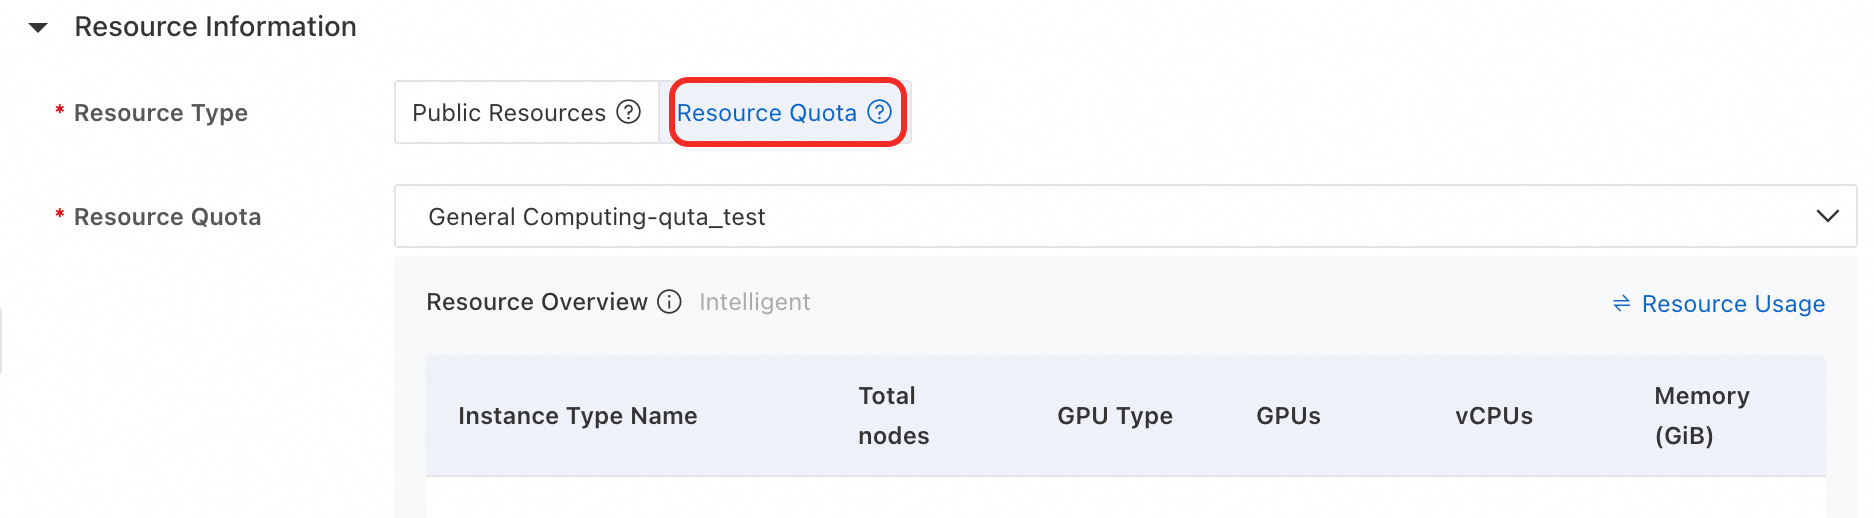
Task: Open the Resource Quota dropdown arrow
Action: click(x=1827, y=216)
